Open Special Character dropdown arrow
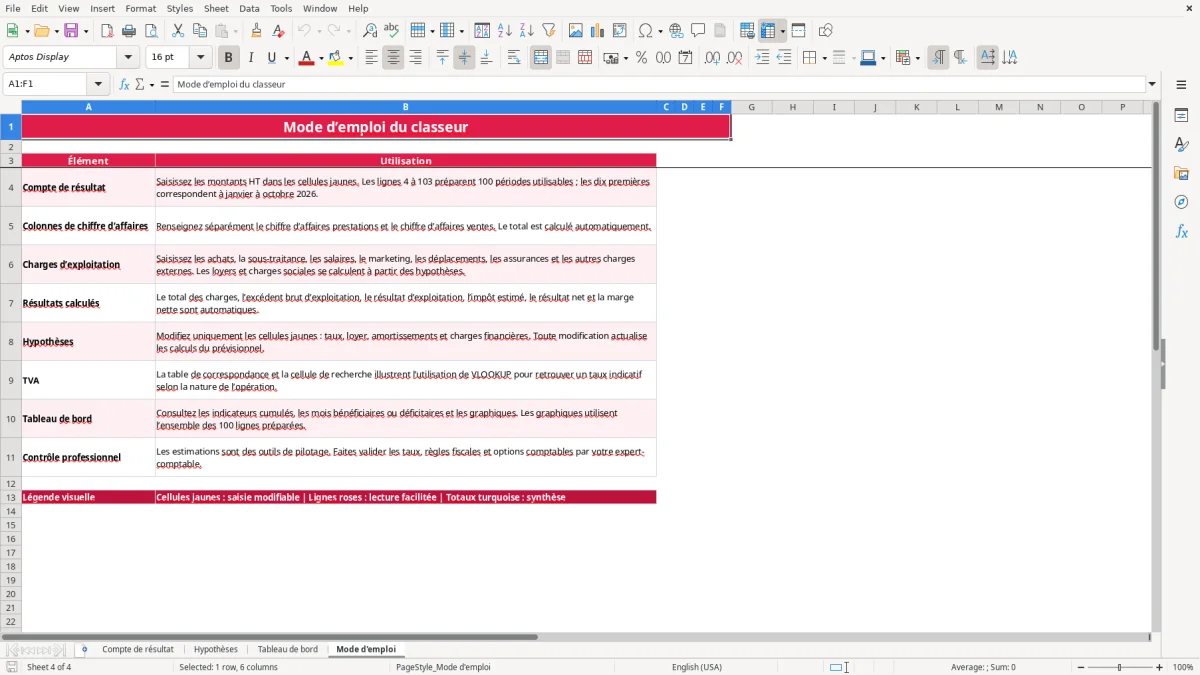 pos(661,31)
